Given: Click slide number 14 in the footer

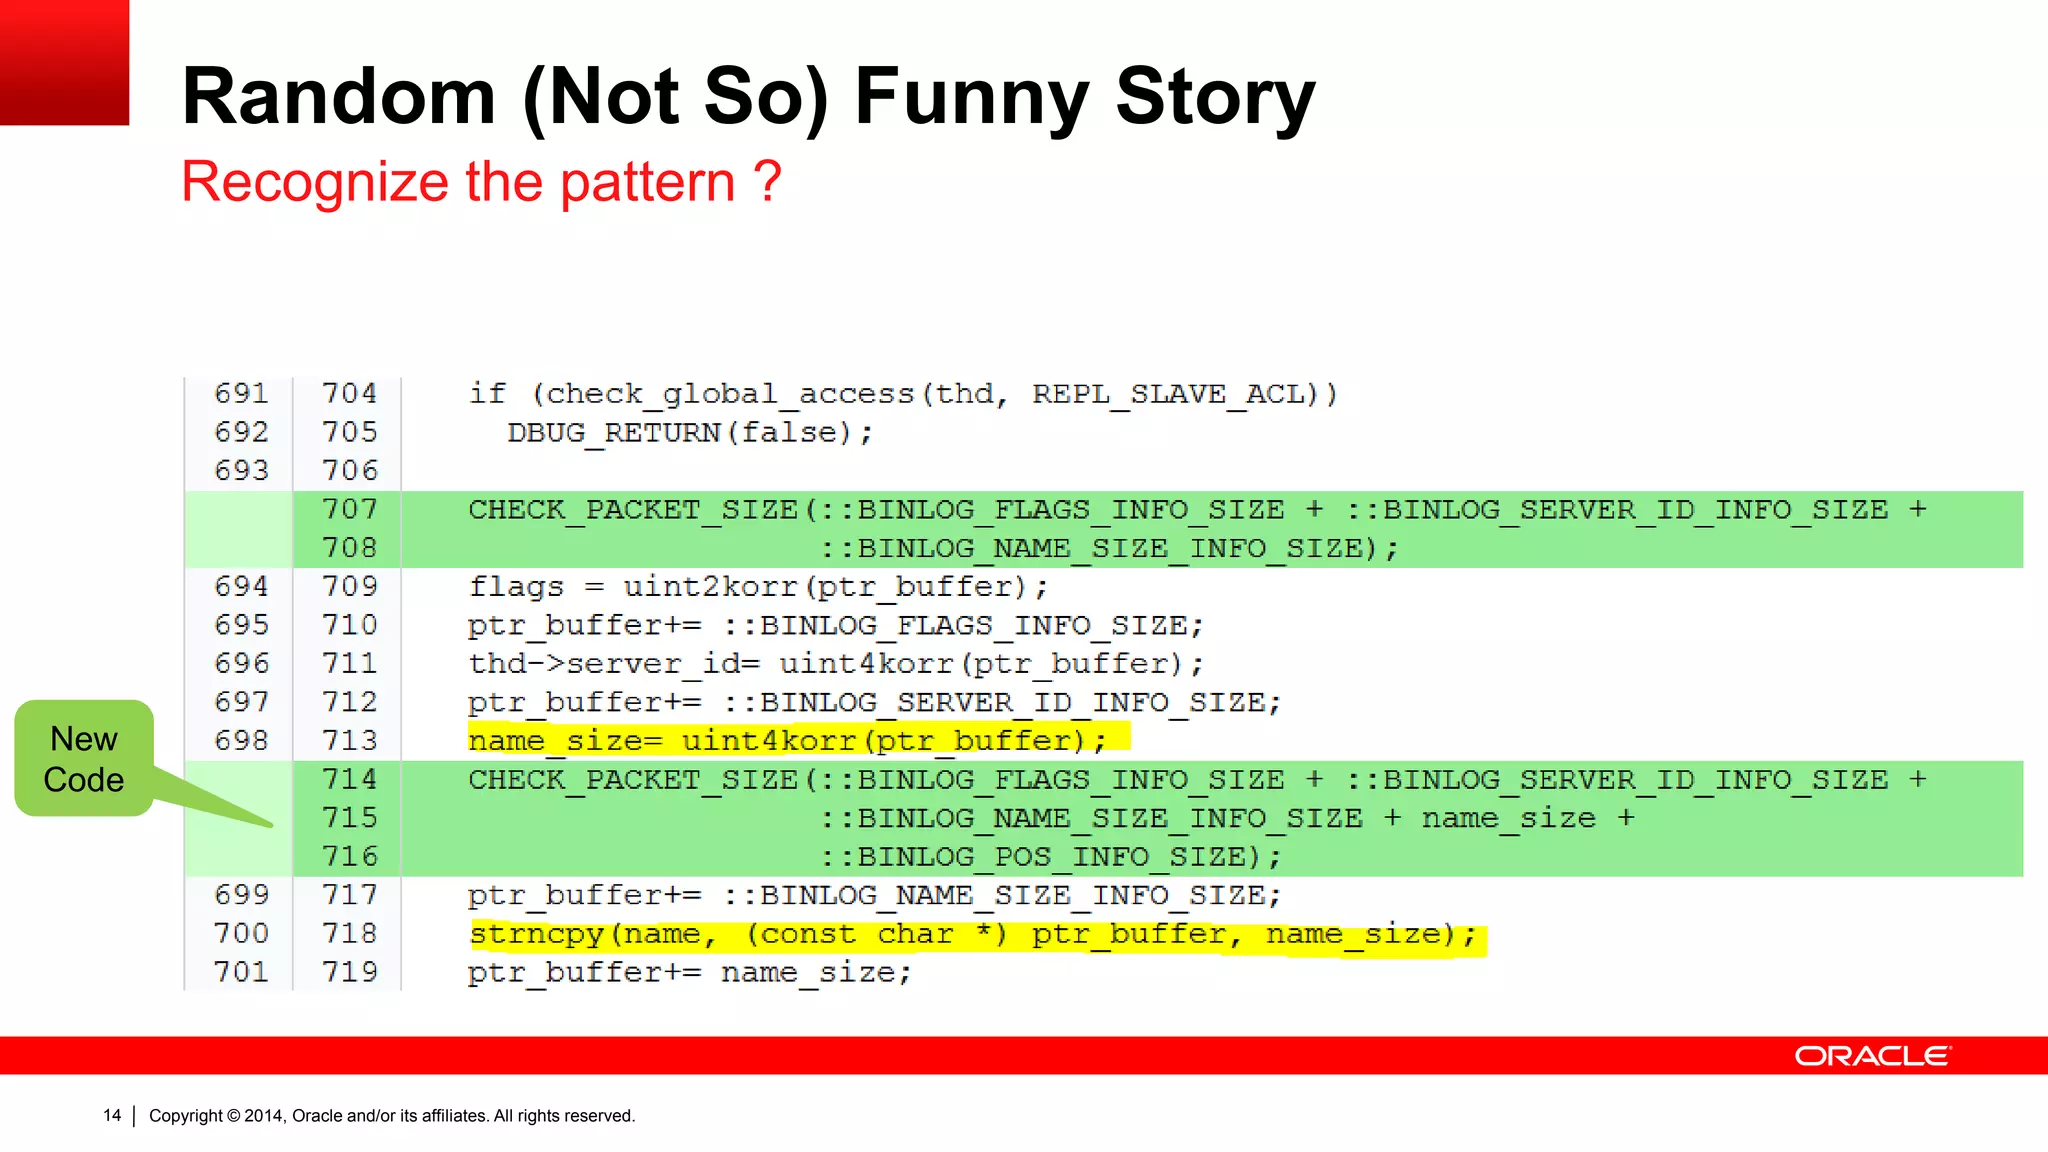Looking at the screenshot, I should click(x=112, y=1116).
